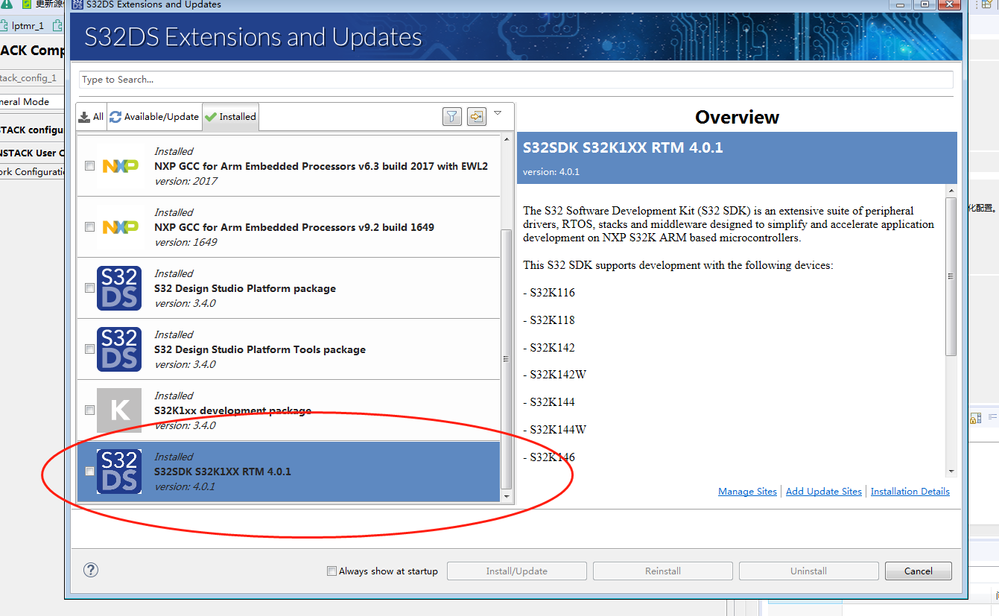This screenshot has width=999, height=616.
Task: Check the NXP GCC v6.3 build 2017 checkbox
Action: pyautogui.click(x=90, y=166)
